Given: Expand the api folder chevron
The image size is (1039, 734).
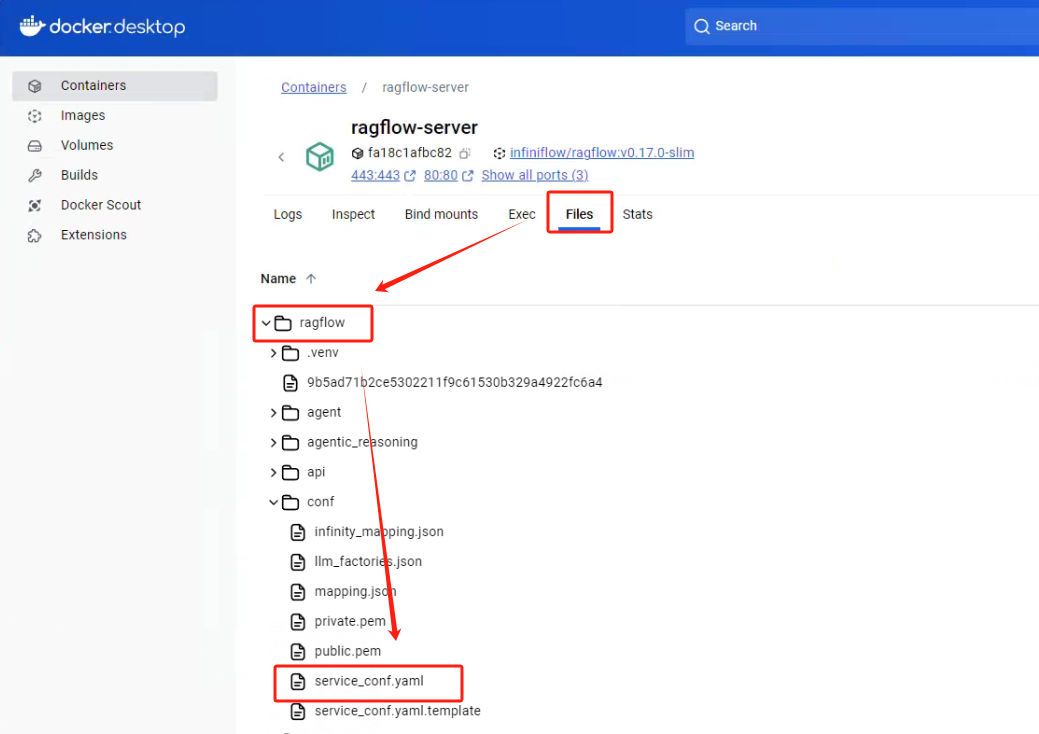Looking at the screenshot, I should point(273,472).
